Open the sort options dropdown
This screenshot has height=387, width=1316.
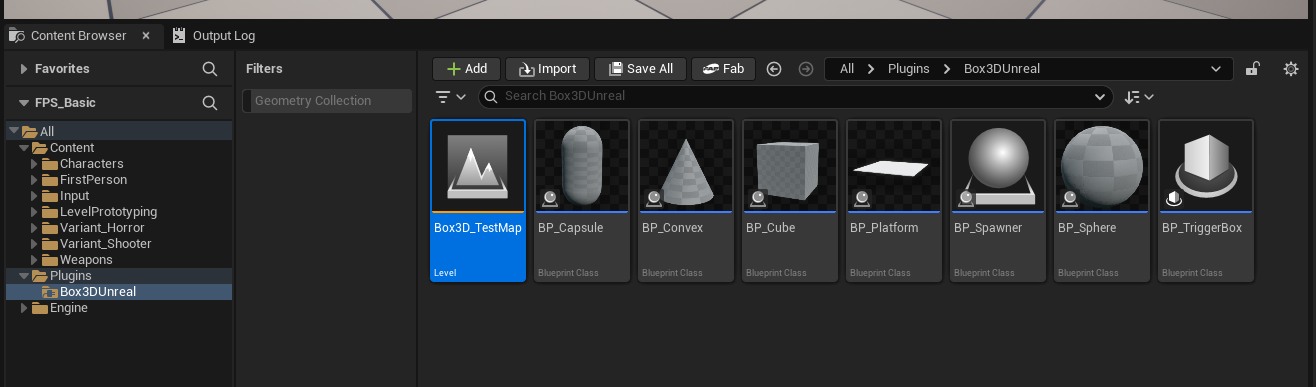pos(1139,97)
